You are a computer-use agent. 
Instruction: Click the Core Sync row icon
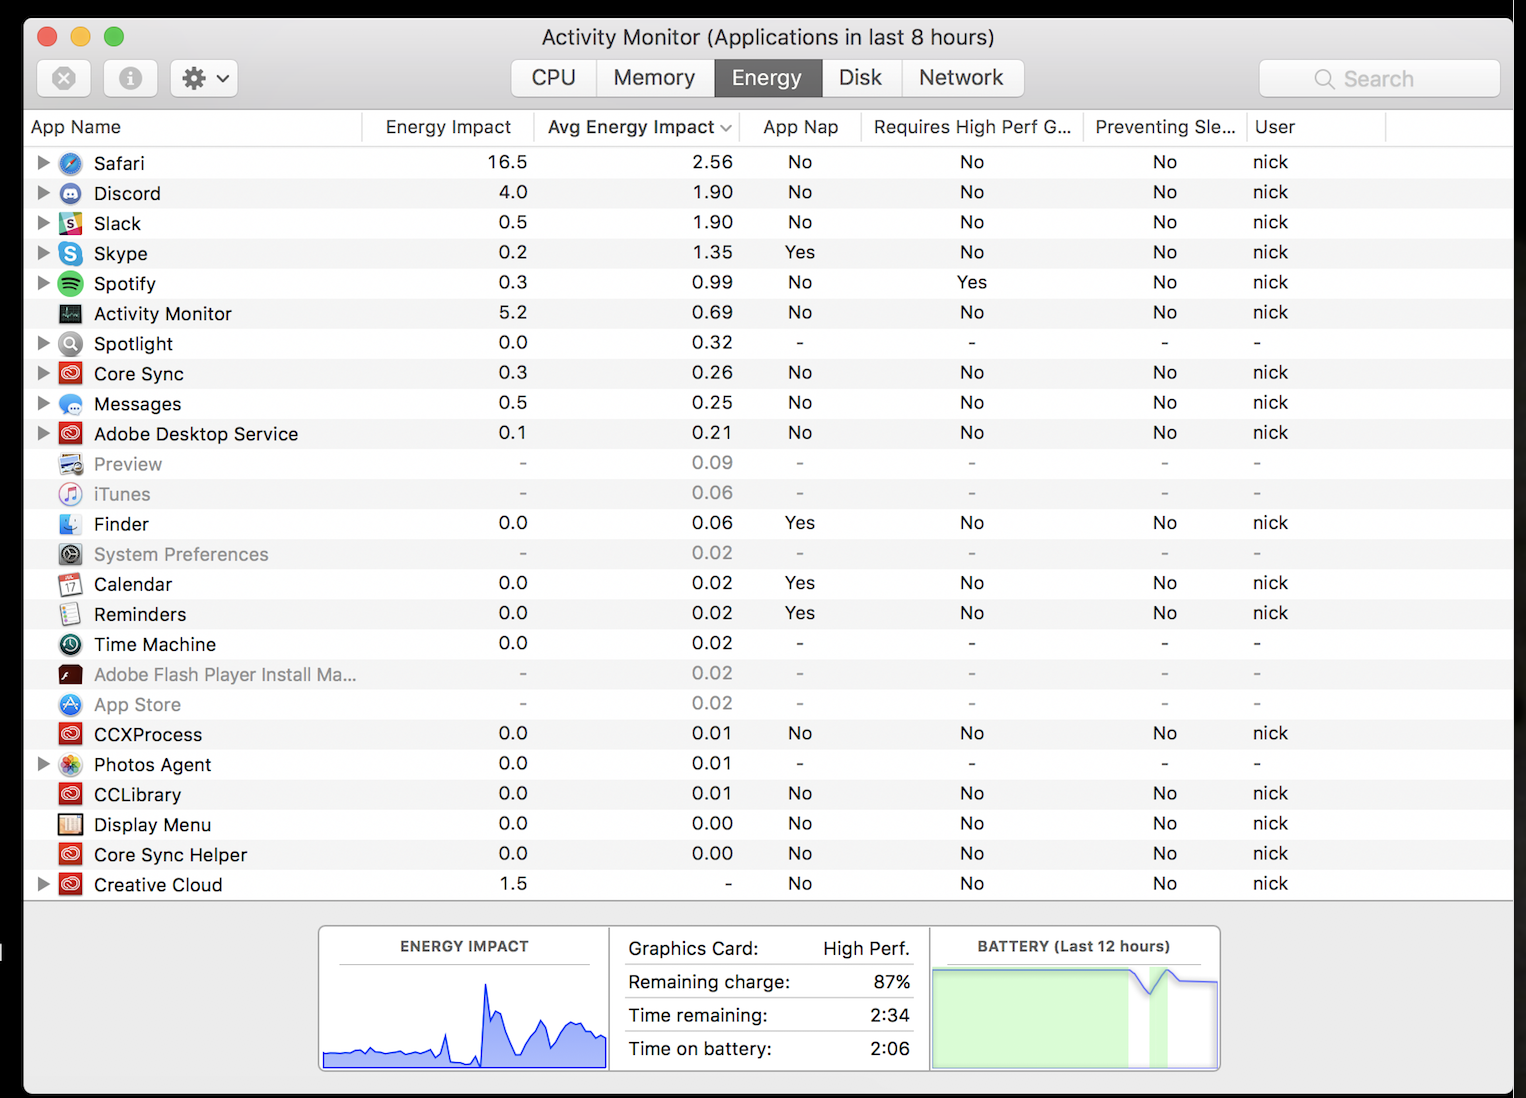point(70,373)
